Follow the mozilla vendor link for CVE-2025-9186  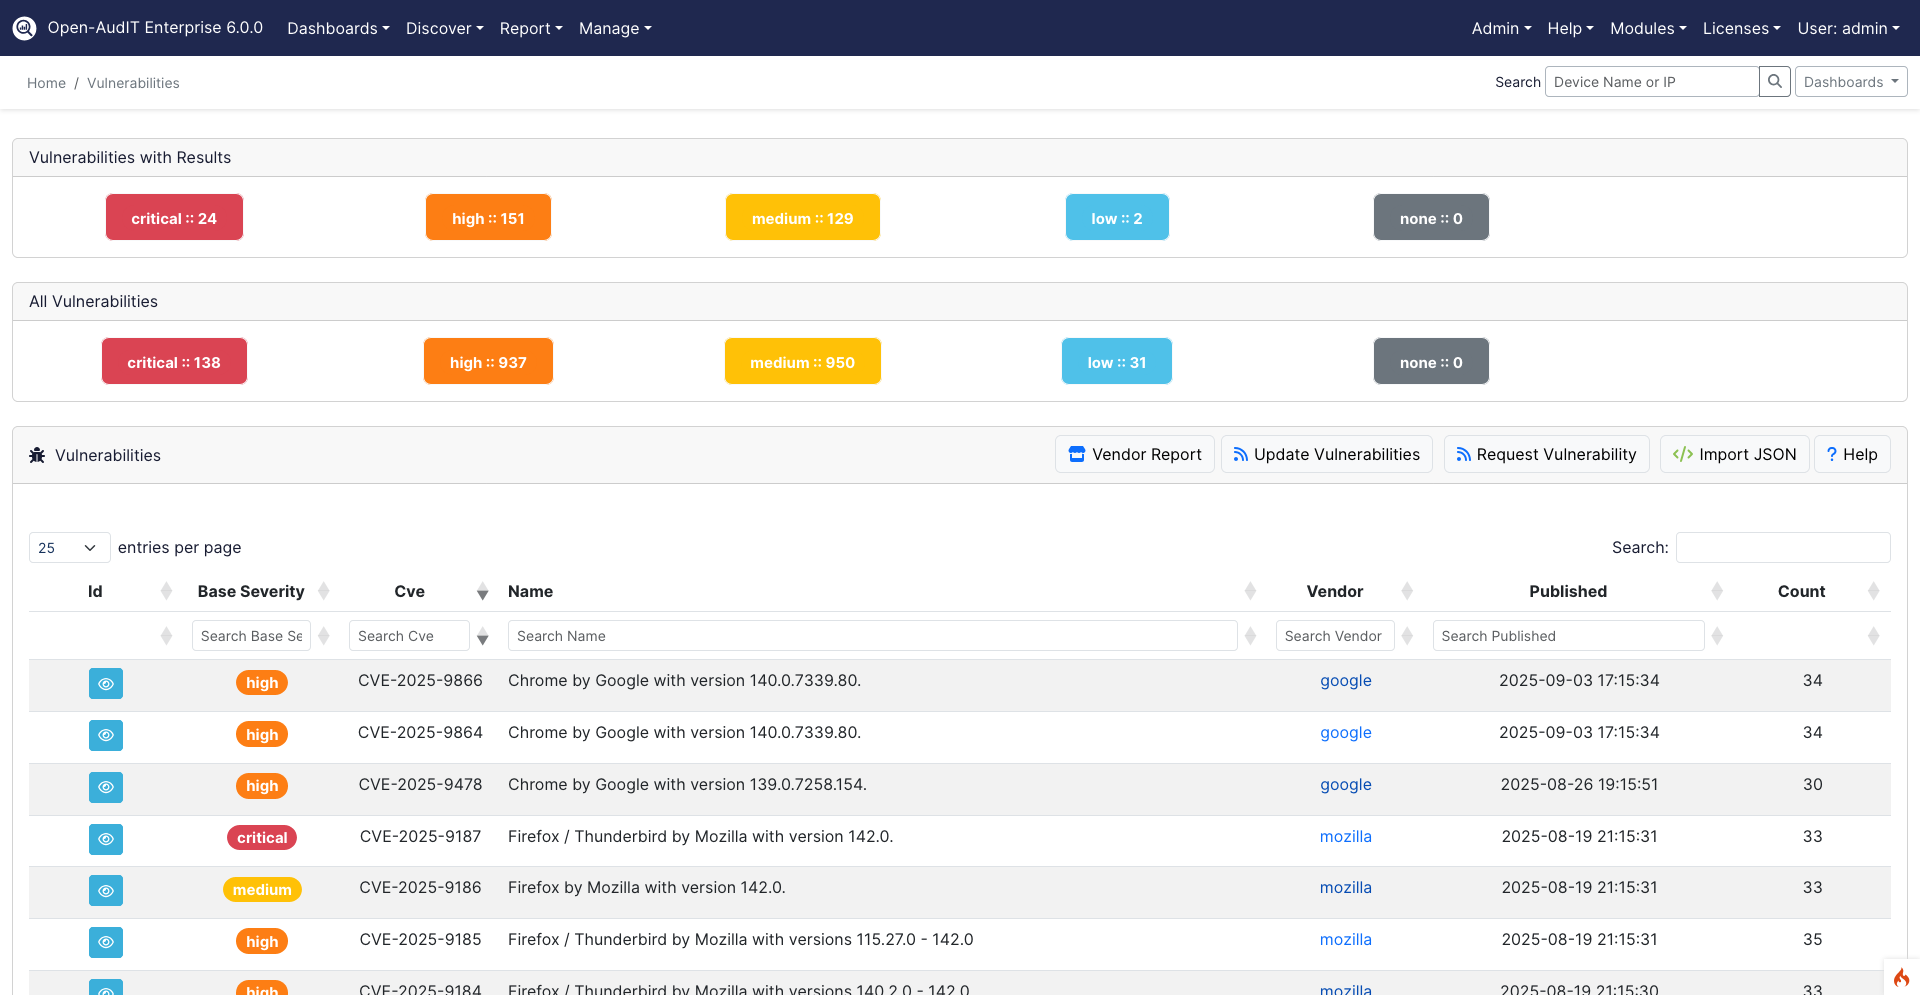point(1345,888)
